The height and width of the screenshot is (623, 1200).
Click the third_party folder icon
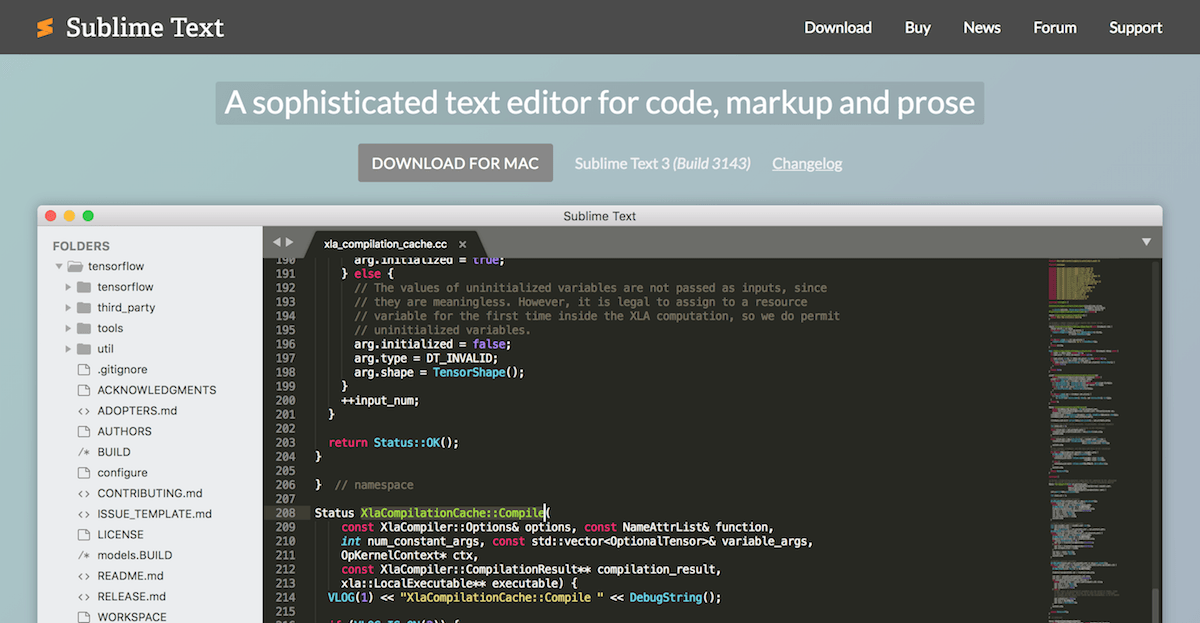pos(84,308)
